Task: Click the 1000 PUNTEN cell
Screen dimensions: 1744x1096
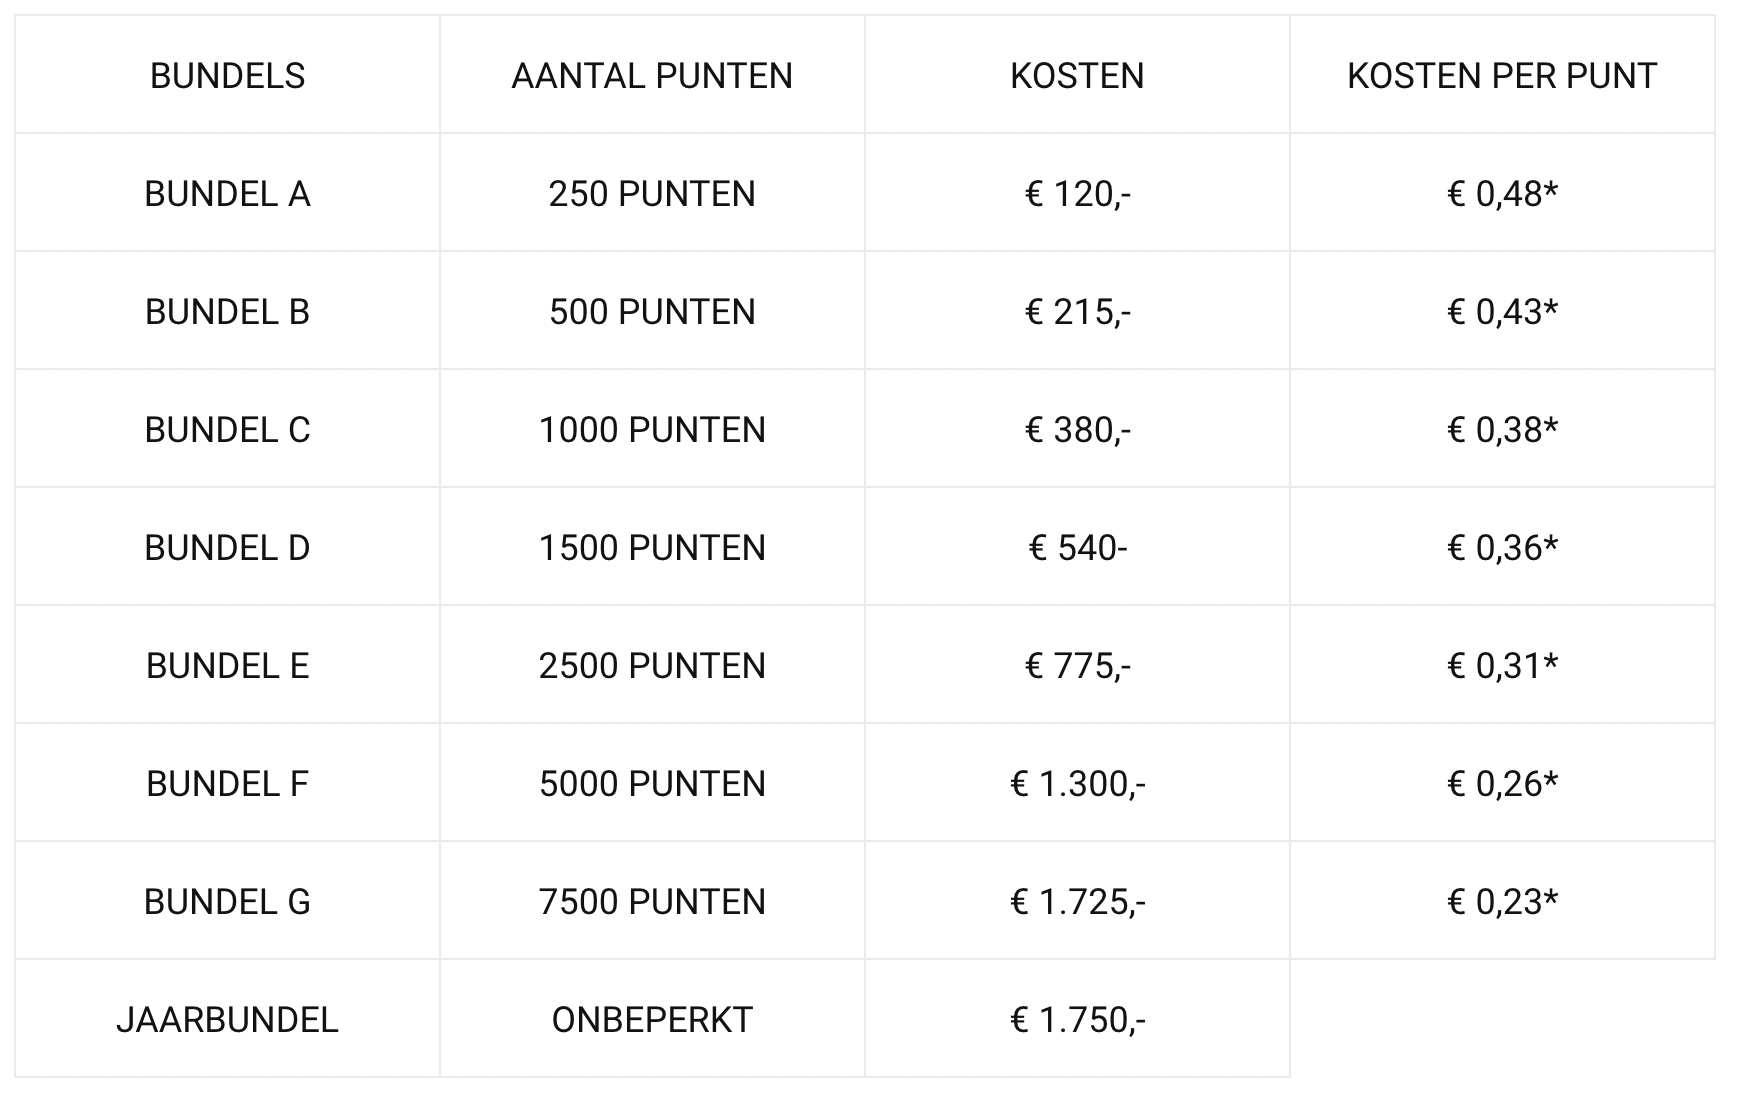Action: pyautogui.click(x=652, y=429)
